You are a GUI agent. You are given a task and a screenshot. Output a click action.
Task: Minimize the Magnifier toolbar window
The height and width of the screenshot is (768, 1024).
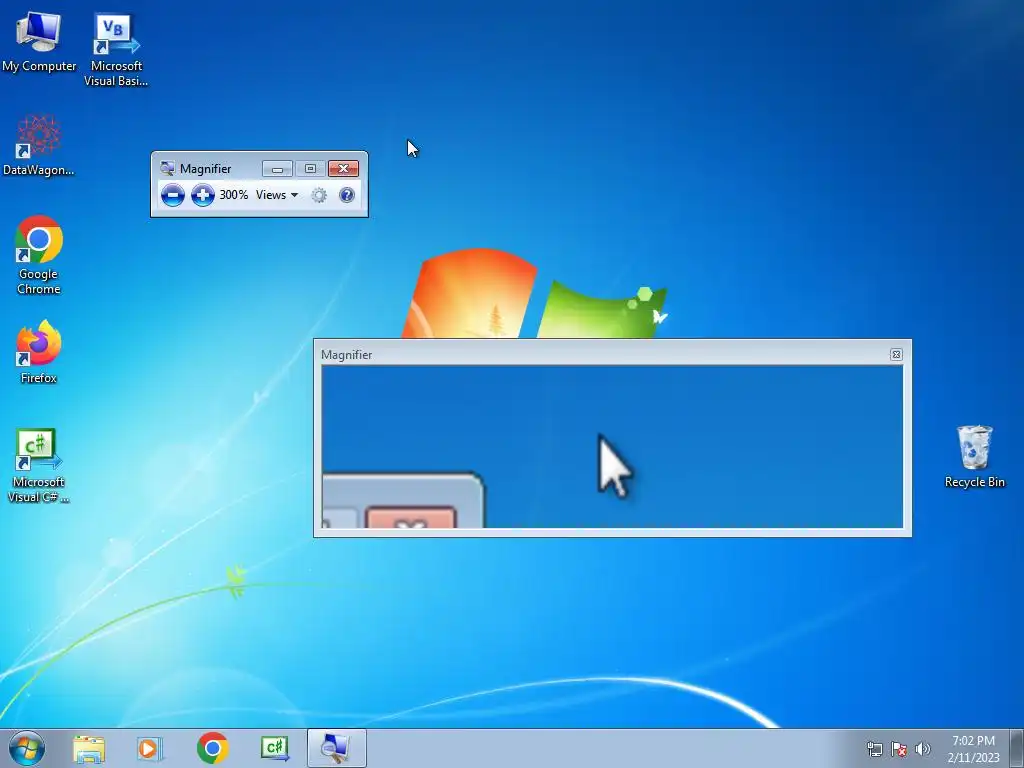point(277,169)
